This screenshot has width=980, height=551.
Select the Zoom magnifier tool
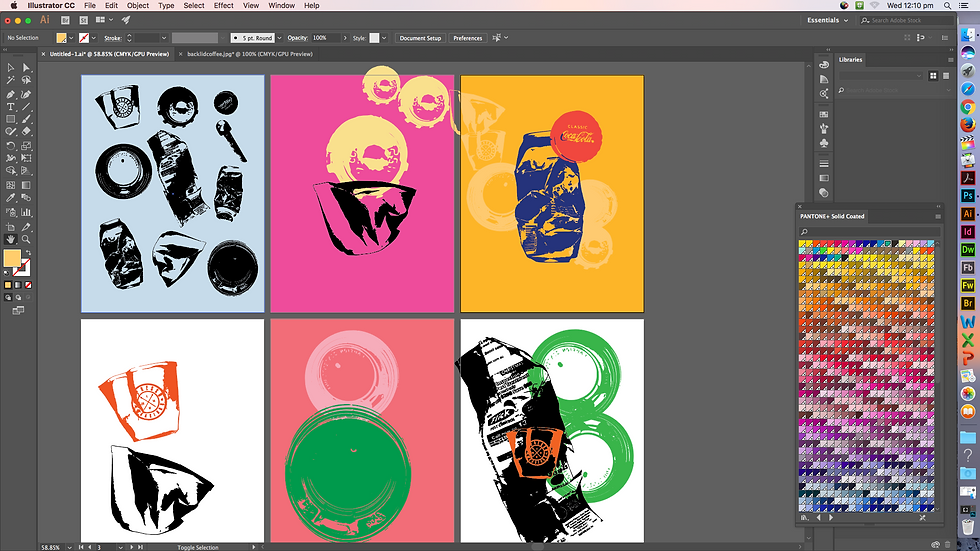click(26, 239)
